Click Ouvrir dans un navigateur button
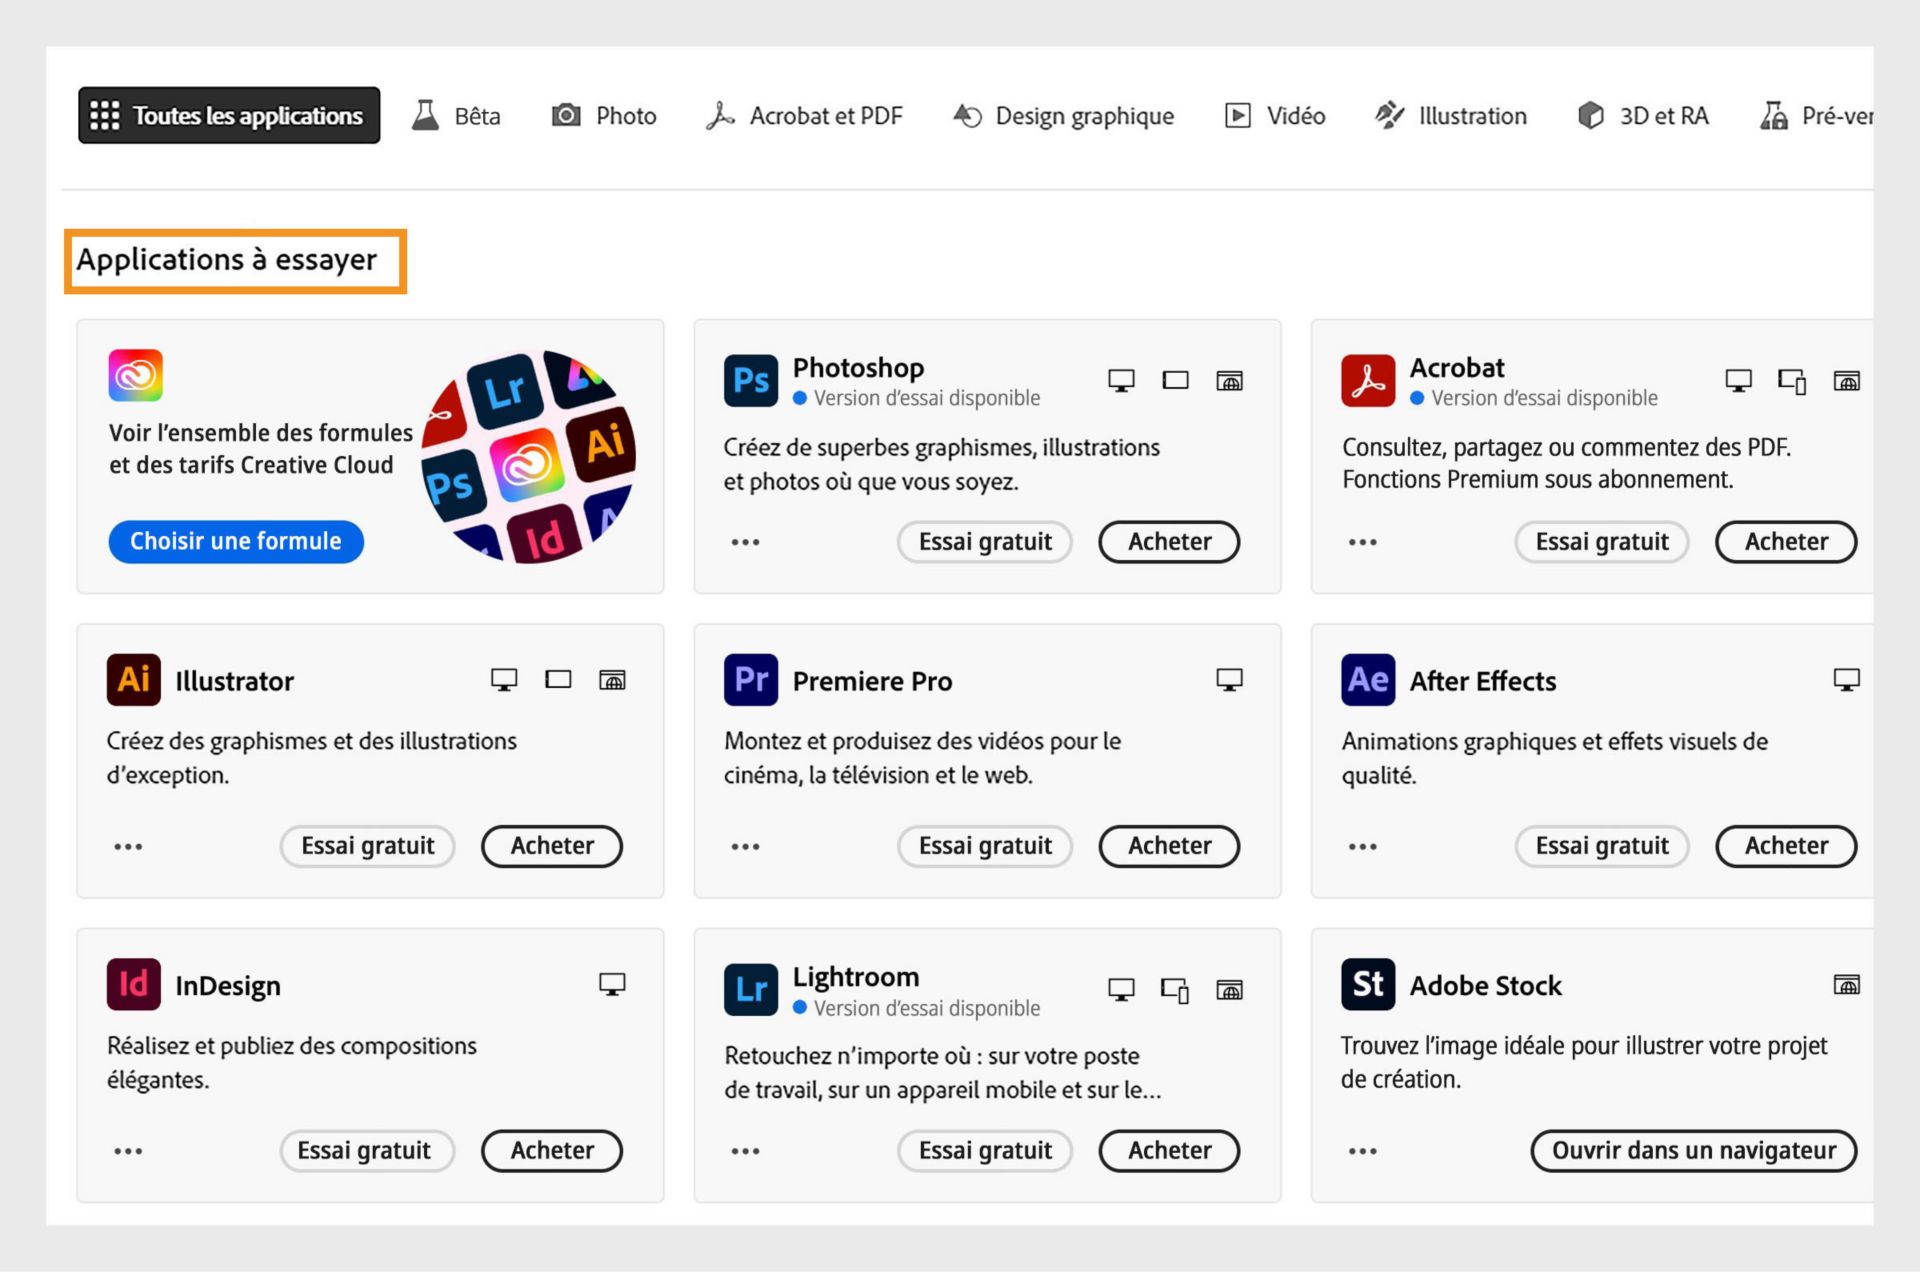 coord(1694,1151)
